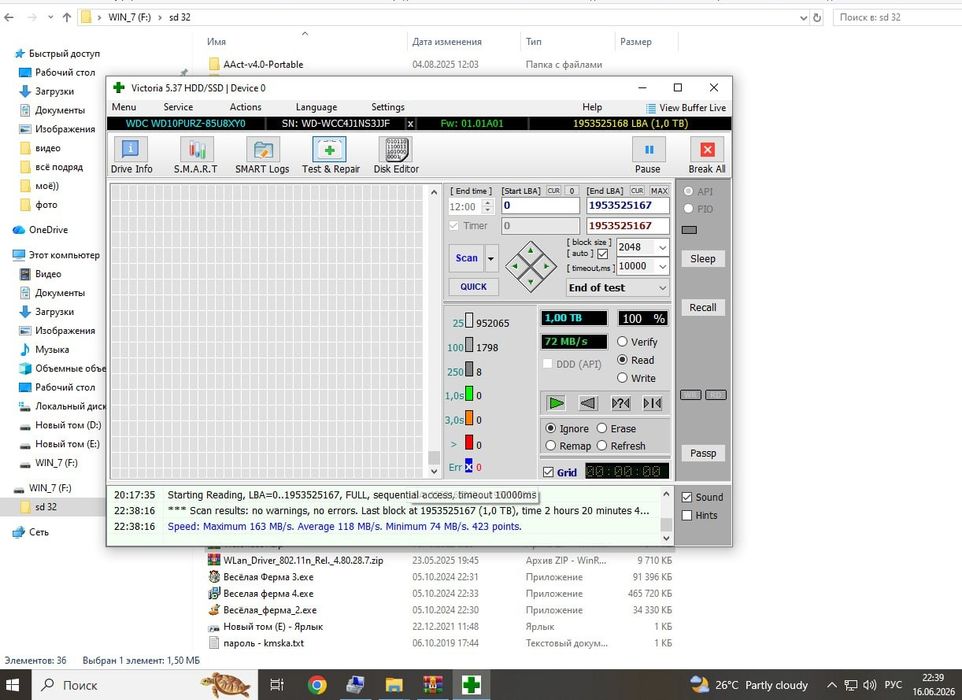Click the Passp button
This screenshot has height=700, width=962.
pyautogui.click(x=702, y=453)
